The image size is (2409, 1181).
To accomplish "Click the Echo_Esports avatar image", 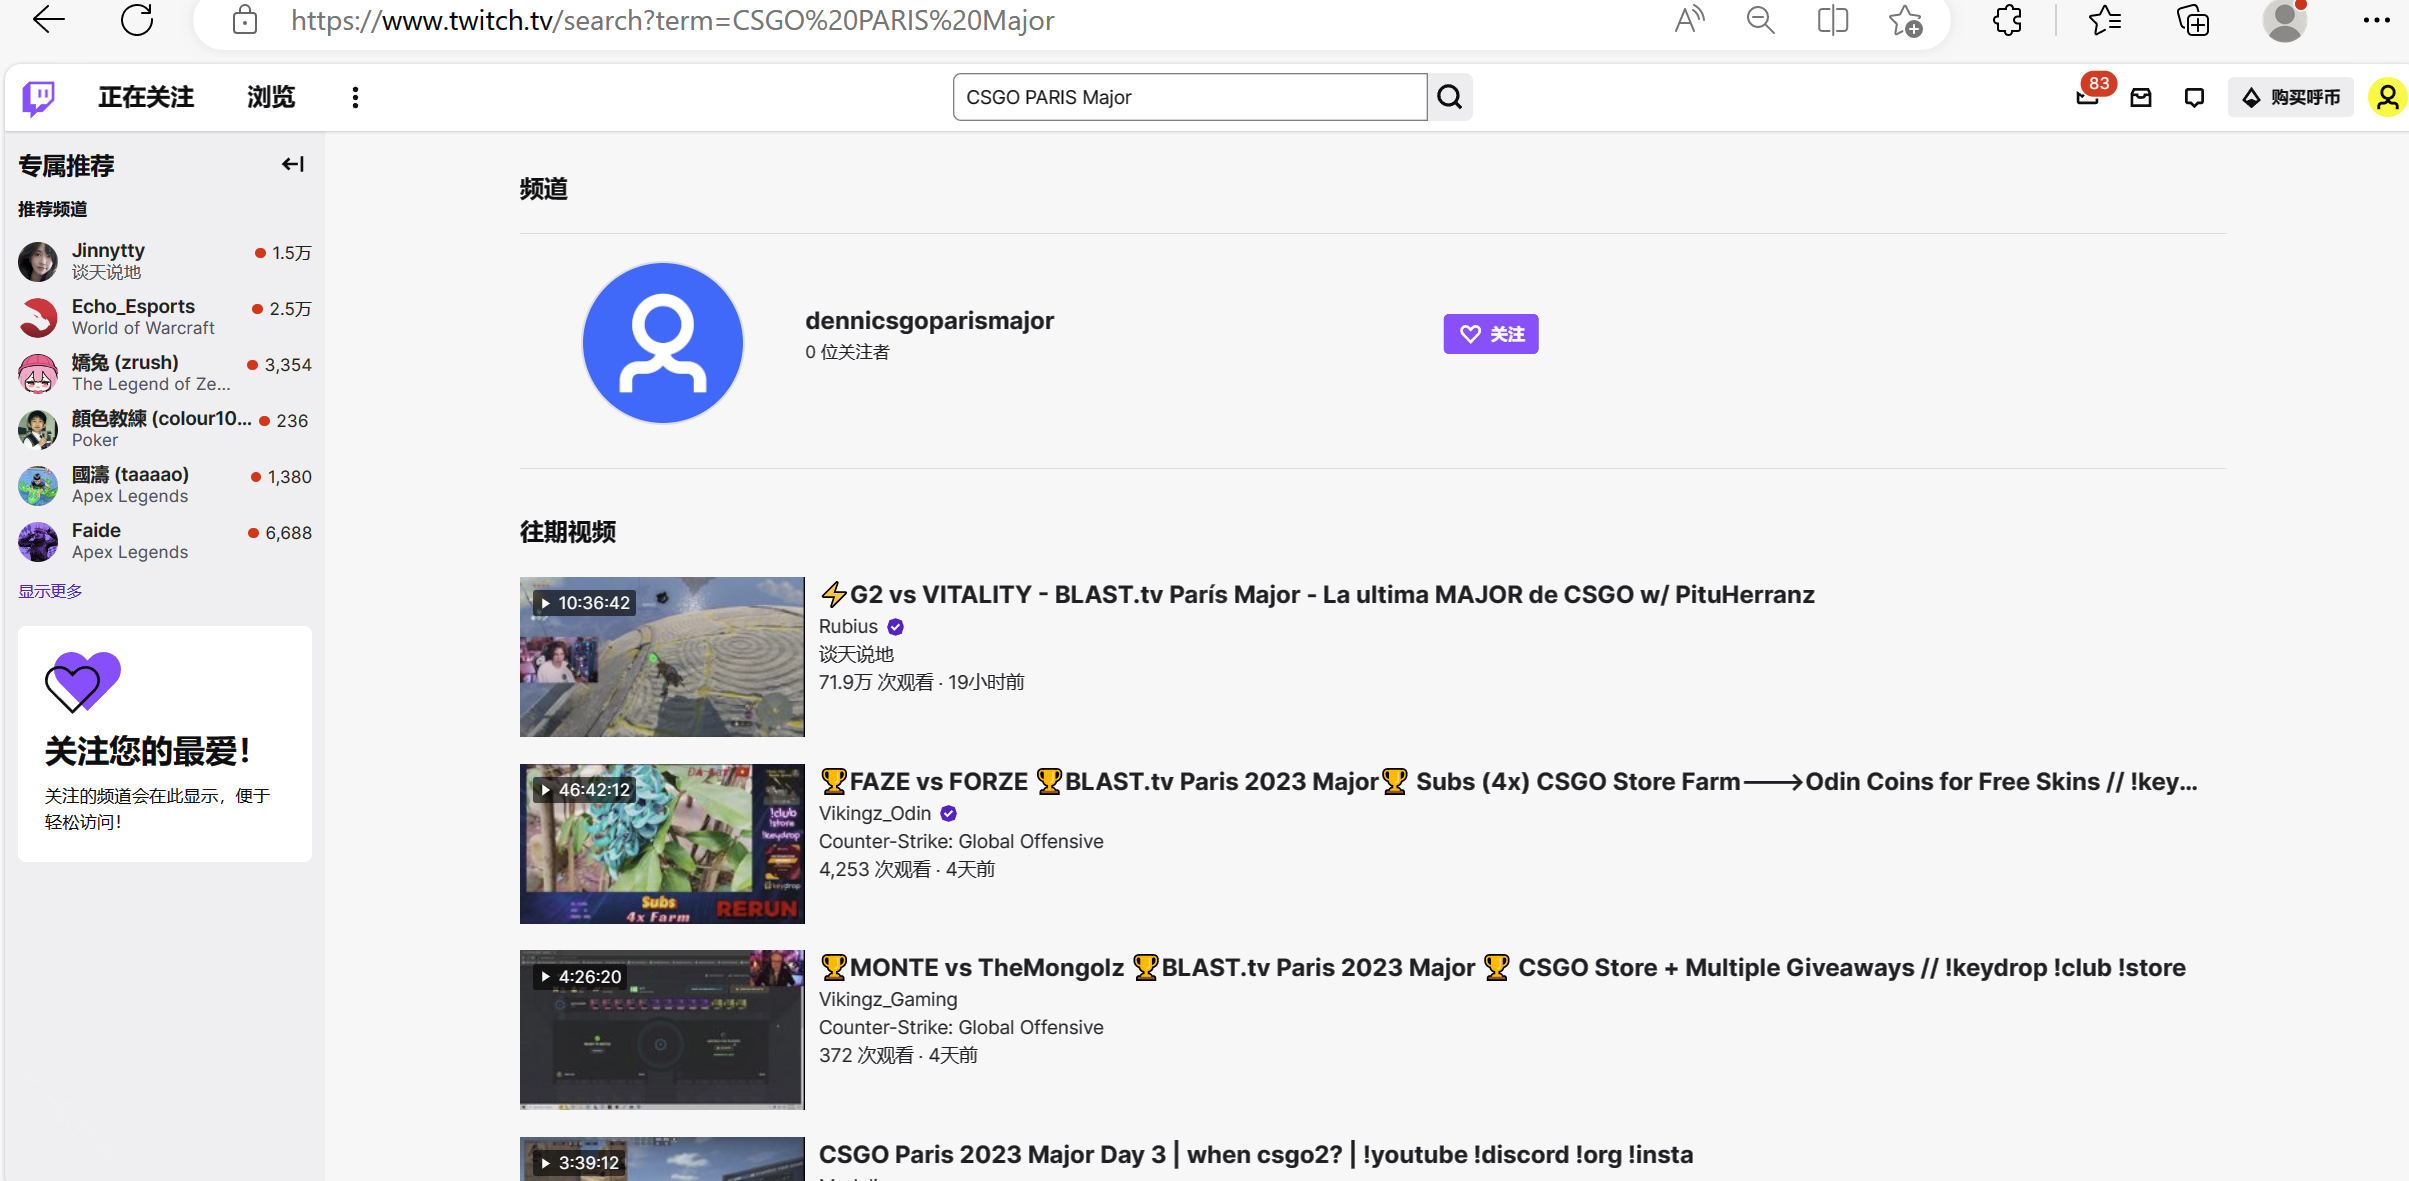I will (38, 317).
